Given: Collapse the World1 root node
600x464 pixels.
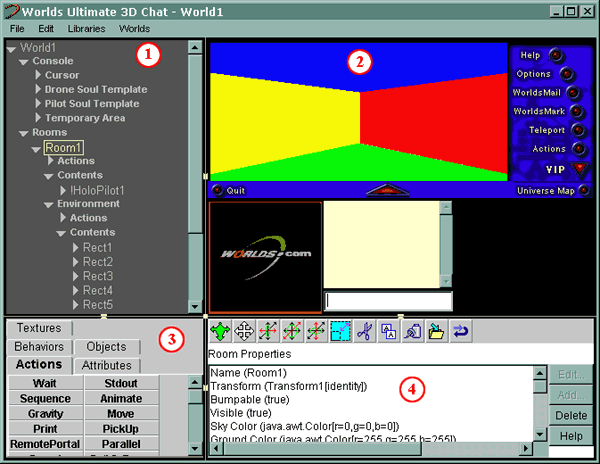Looking at the screenshot, I should coord(11,49).
